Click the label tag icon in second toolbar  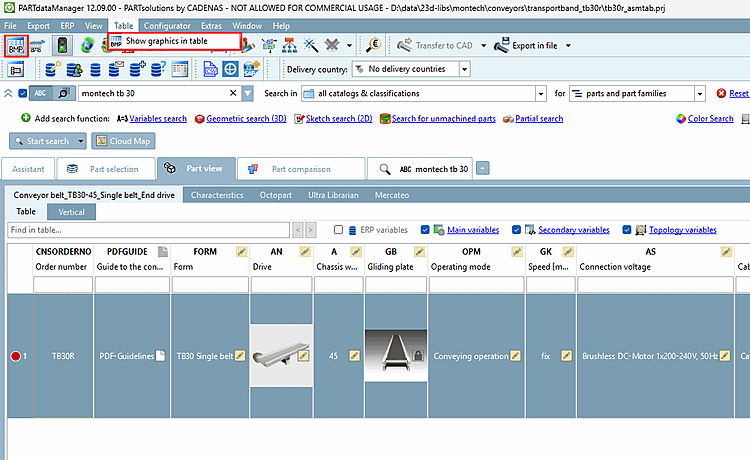tap(16, 70)
